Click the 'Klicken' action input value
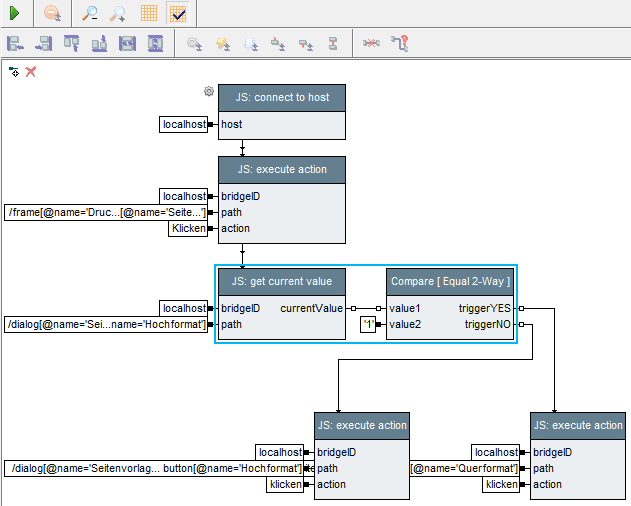The image size is (631, 506). tap(188, 229)
